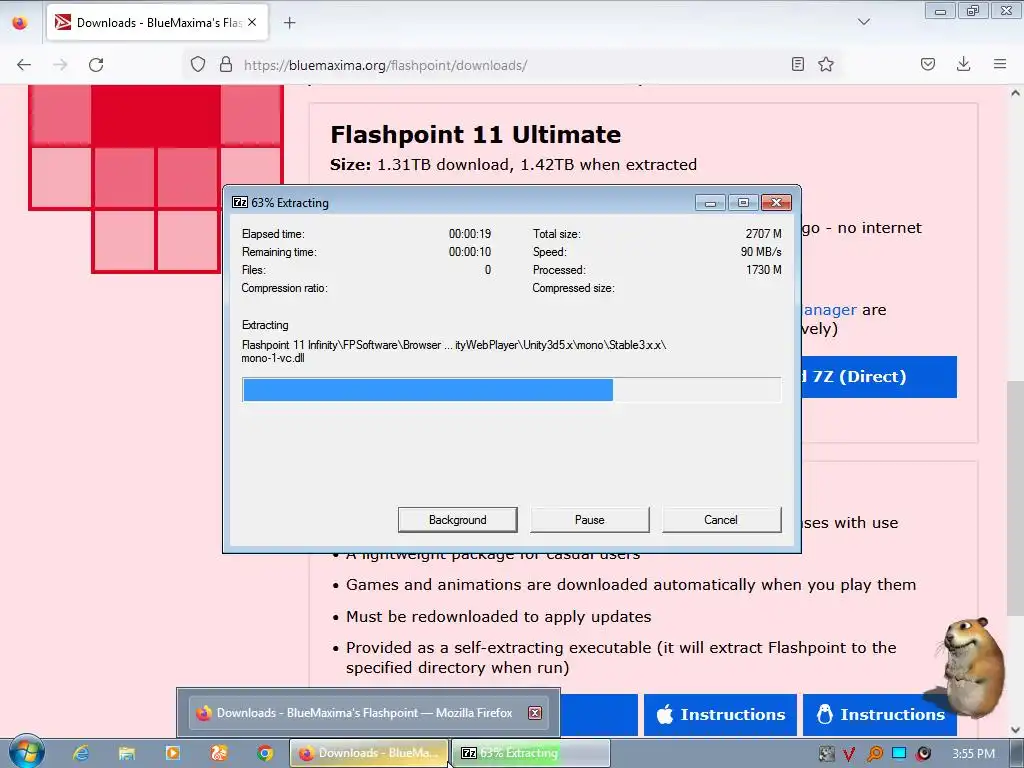
Task: Click the hamster desktop mascot
Action: pyautogui.click(x=971, y=666)
